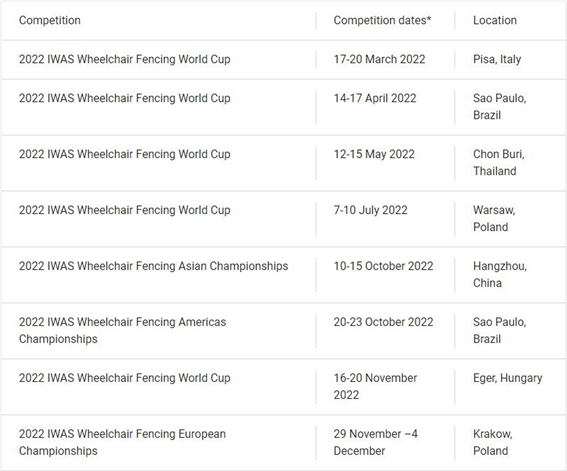
Task: Click the 16-20 November 2022 date
Action: (375, 386)
